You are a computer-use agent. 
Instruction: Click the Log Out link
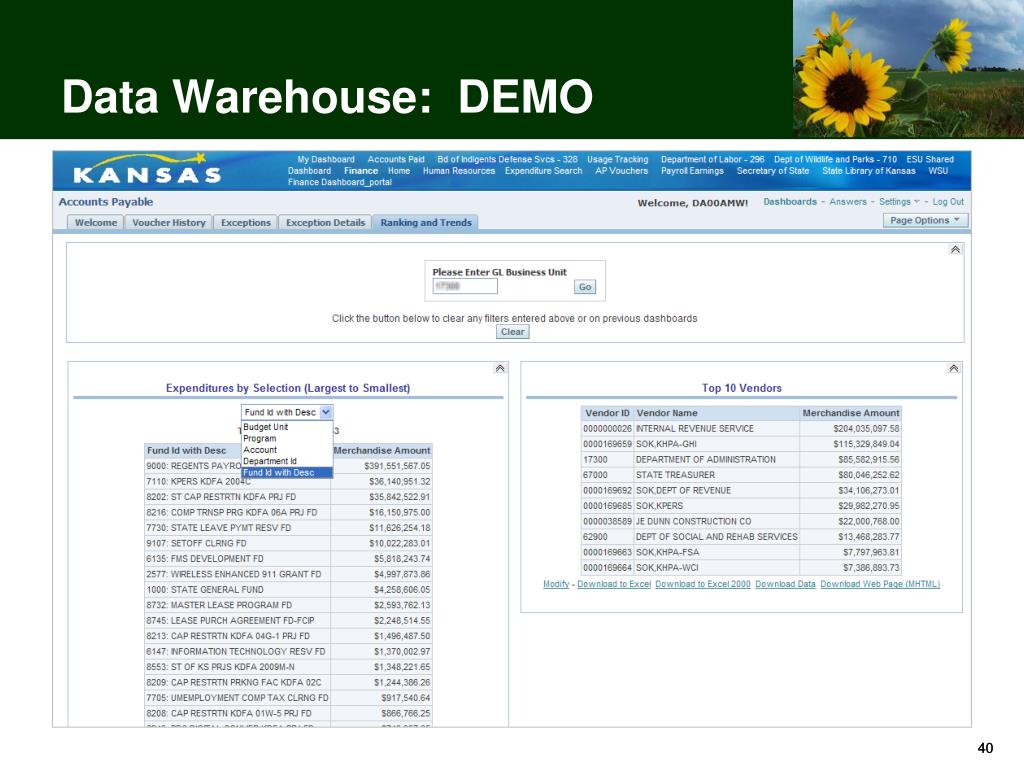948,202
